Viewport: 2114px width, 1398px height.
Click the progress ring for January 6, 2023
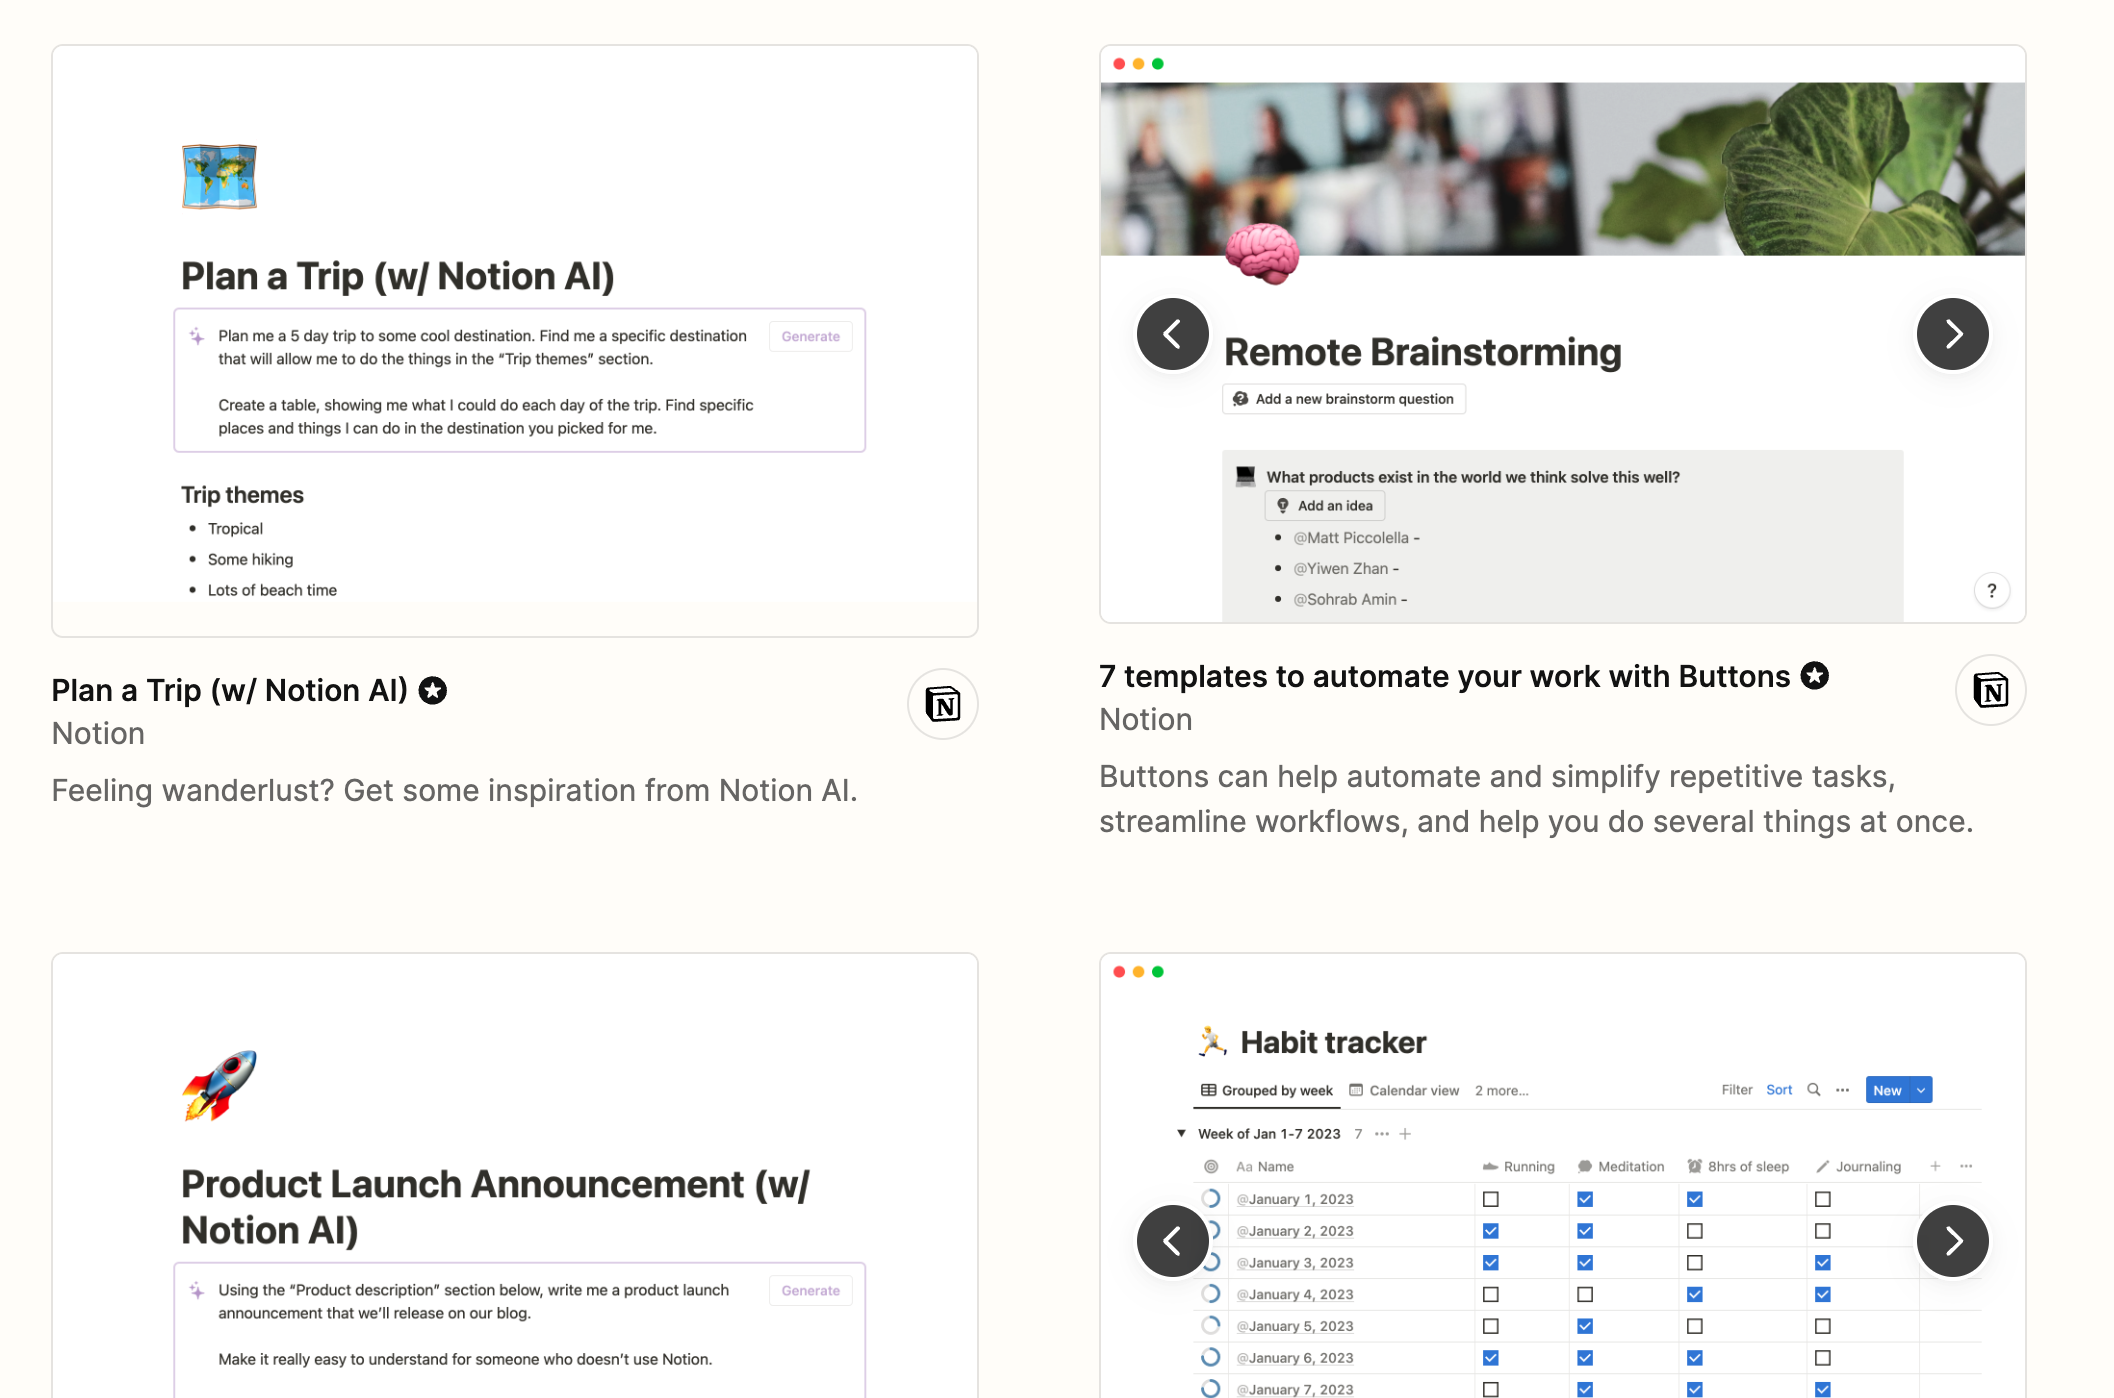[1211, 1357]
